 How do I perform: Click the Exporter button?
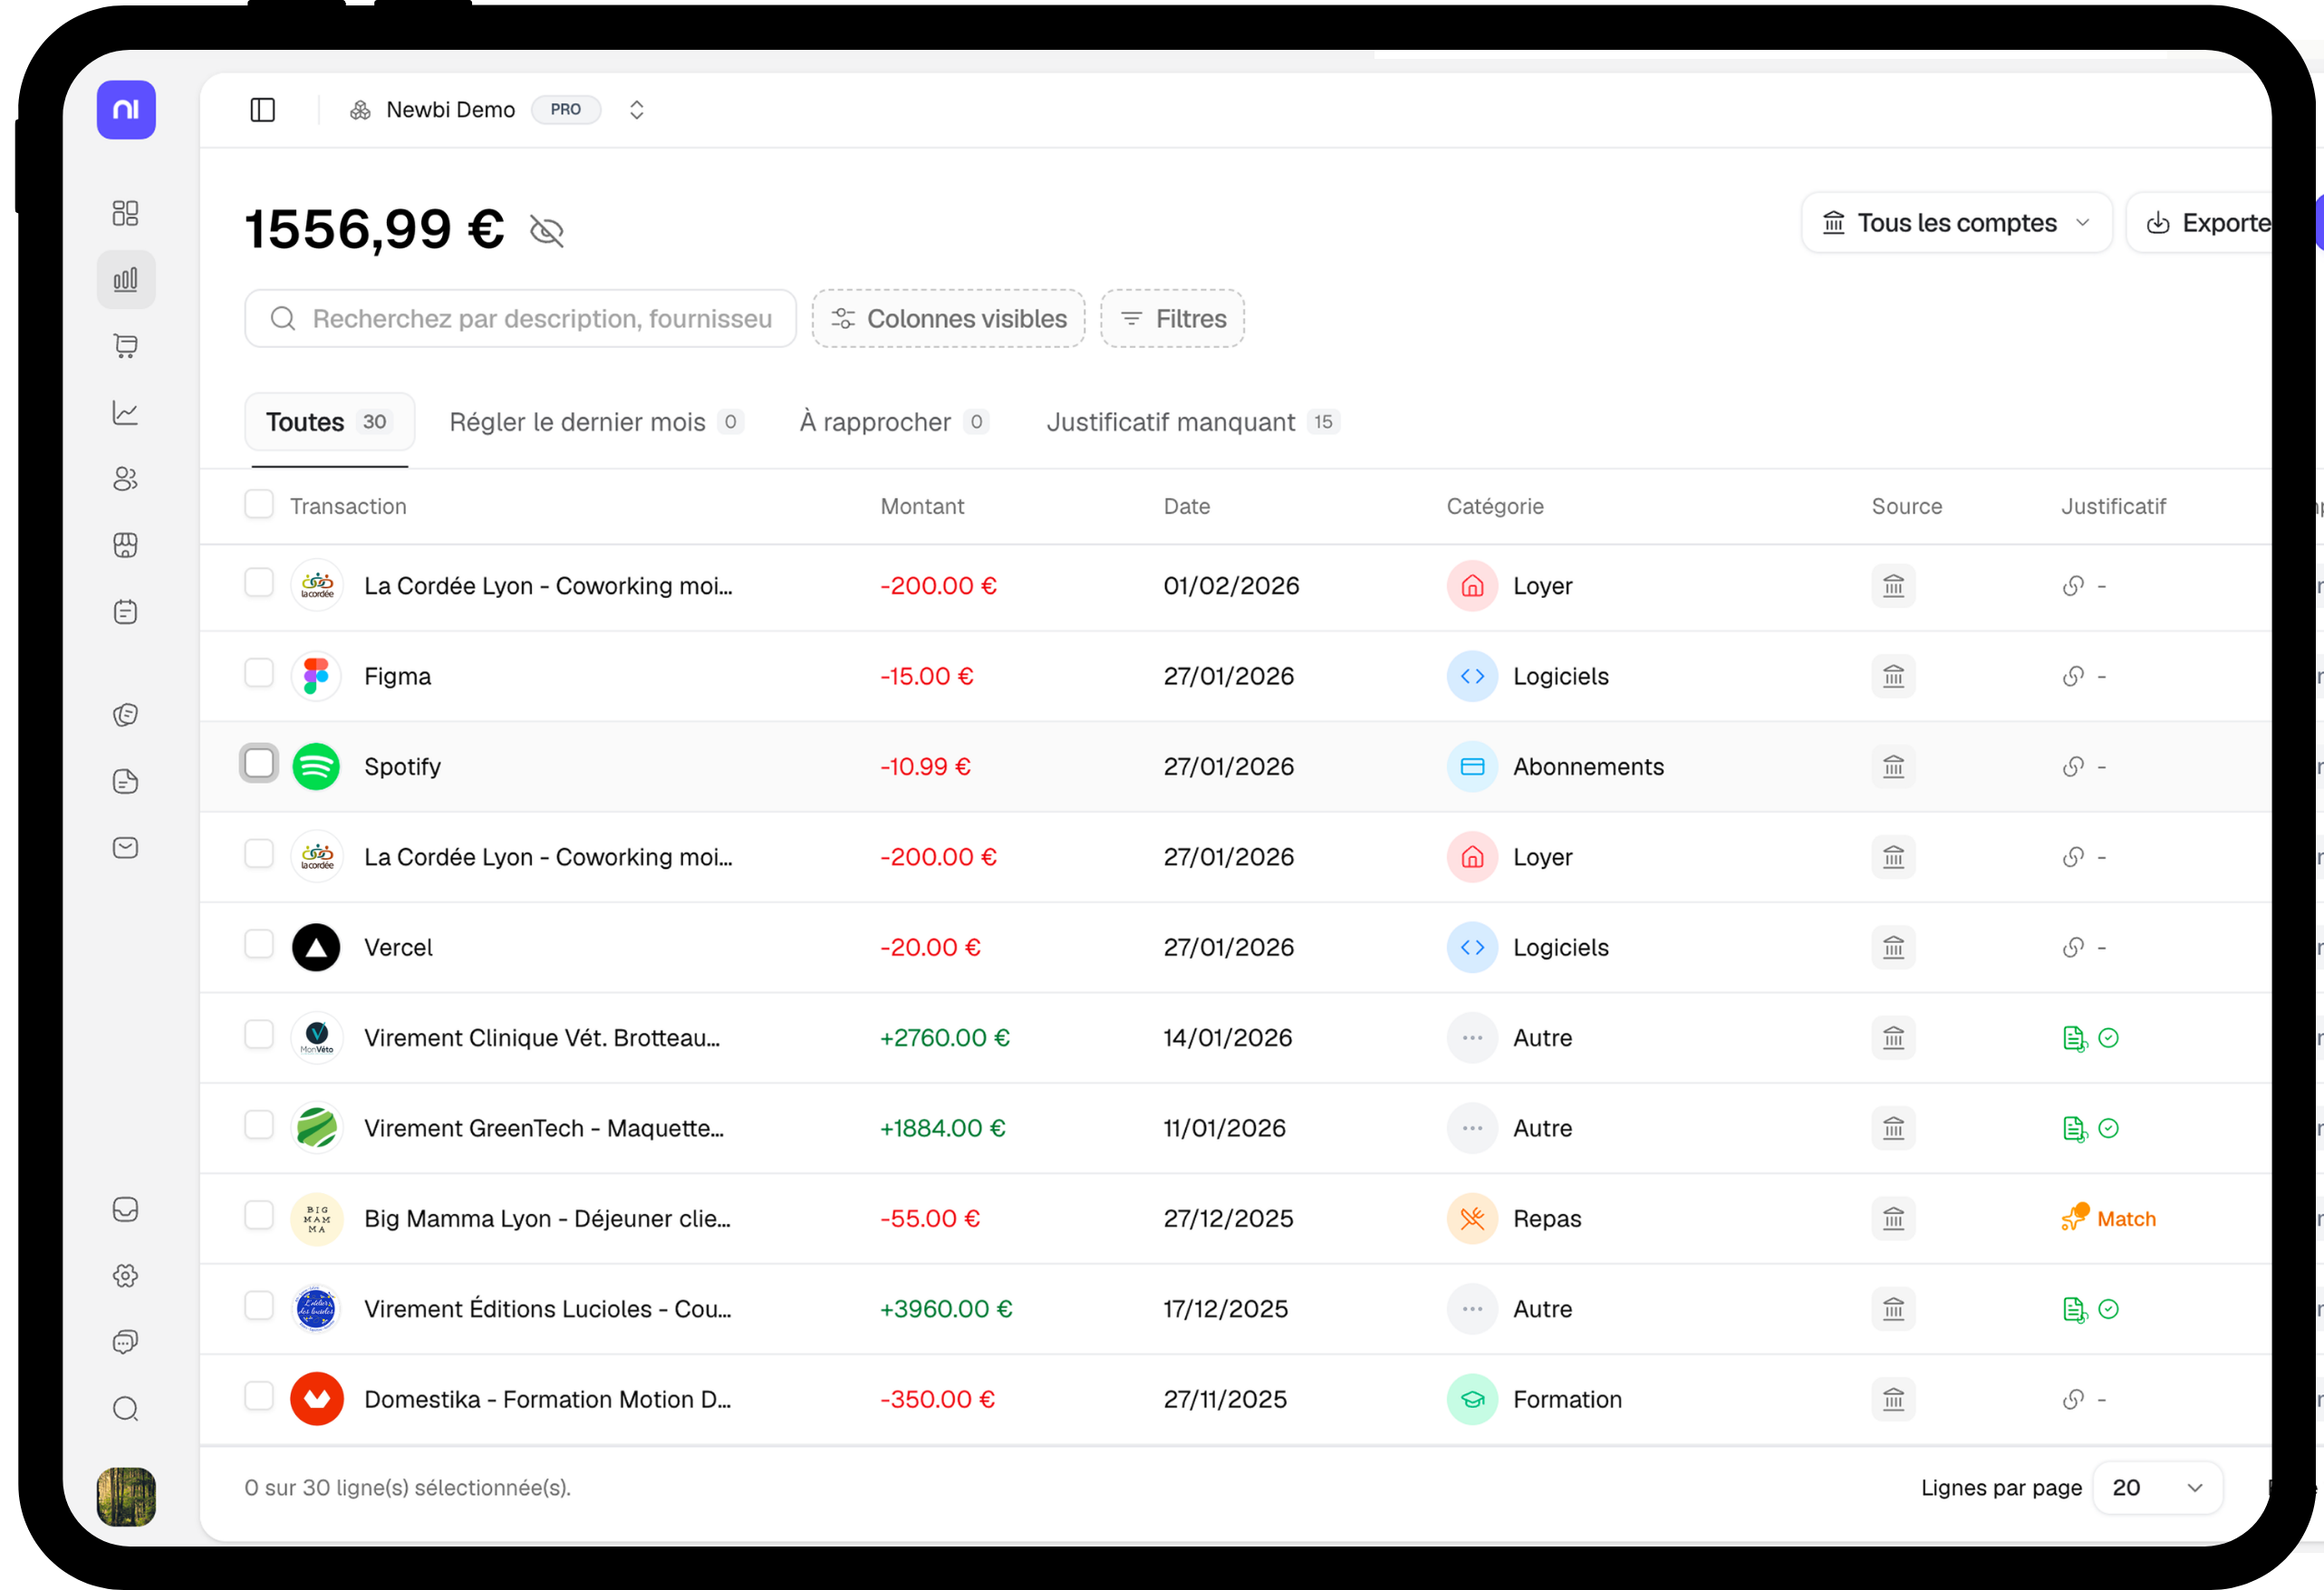pyautogui.click(x=2205, y=223)
